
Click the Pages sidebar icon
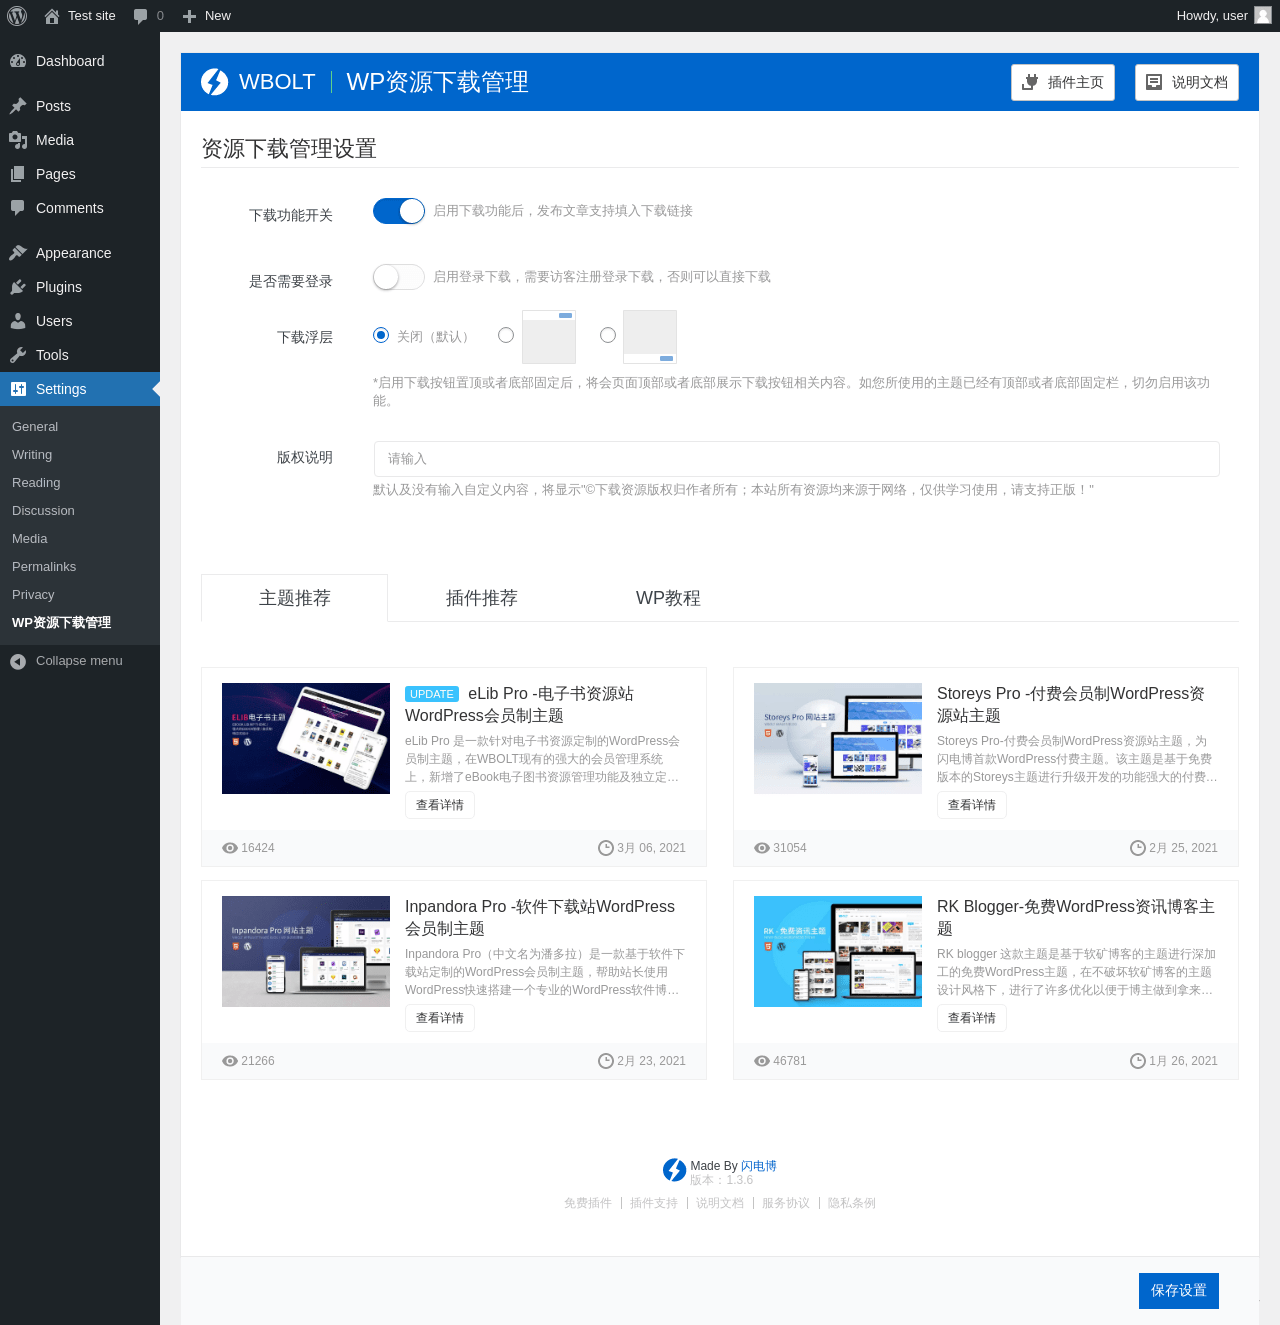tap(18, 174)
